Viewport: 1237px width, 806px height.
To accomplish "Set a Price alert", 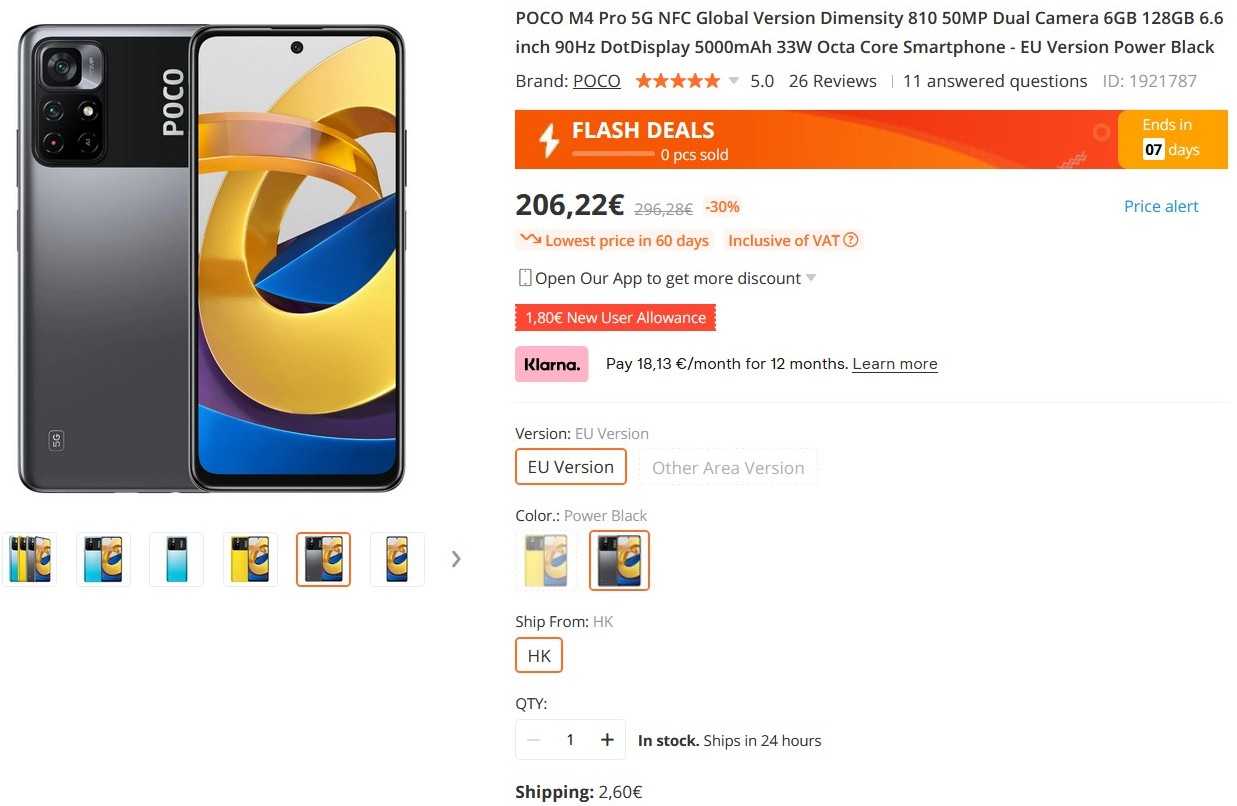I will point(1160,206).
